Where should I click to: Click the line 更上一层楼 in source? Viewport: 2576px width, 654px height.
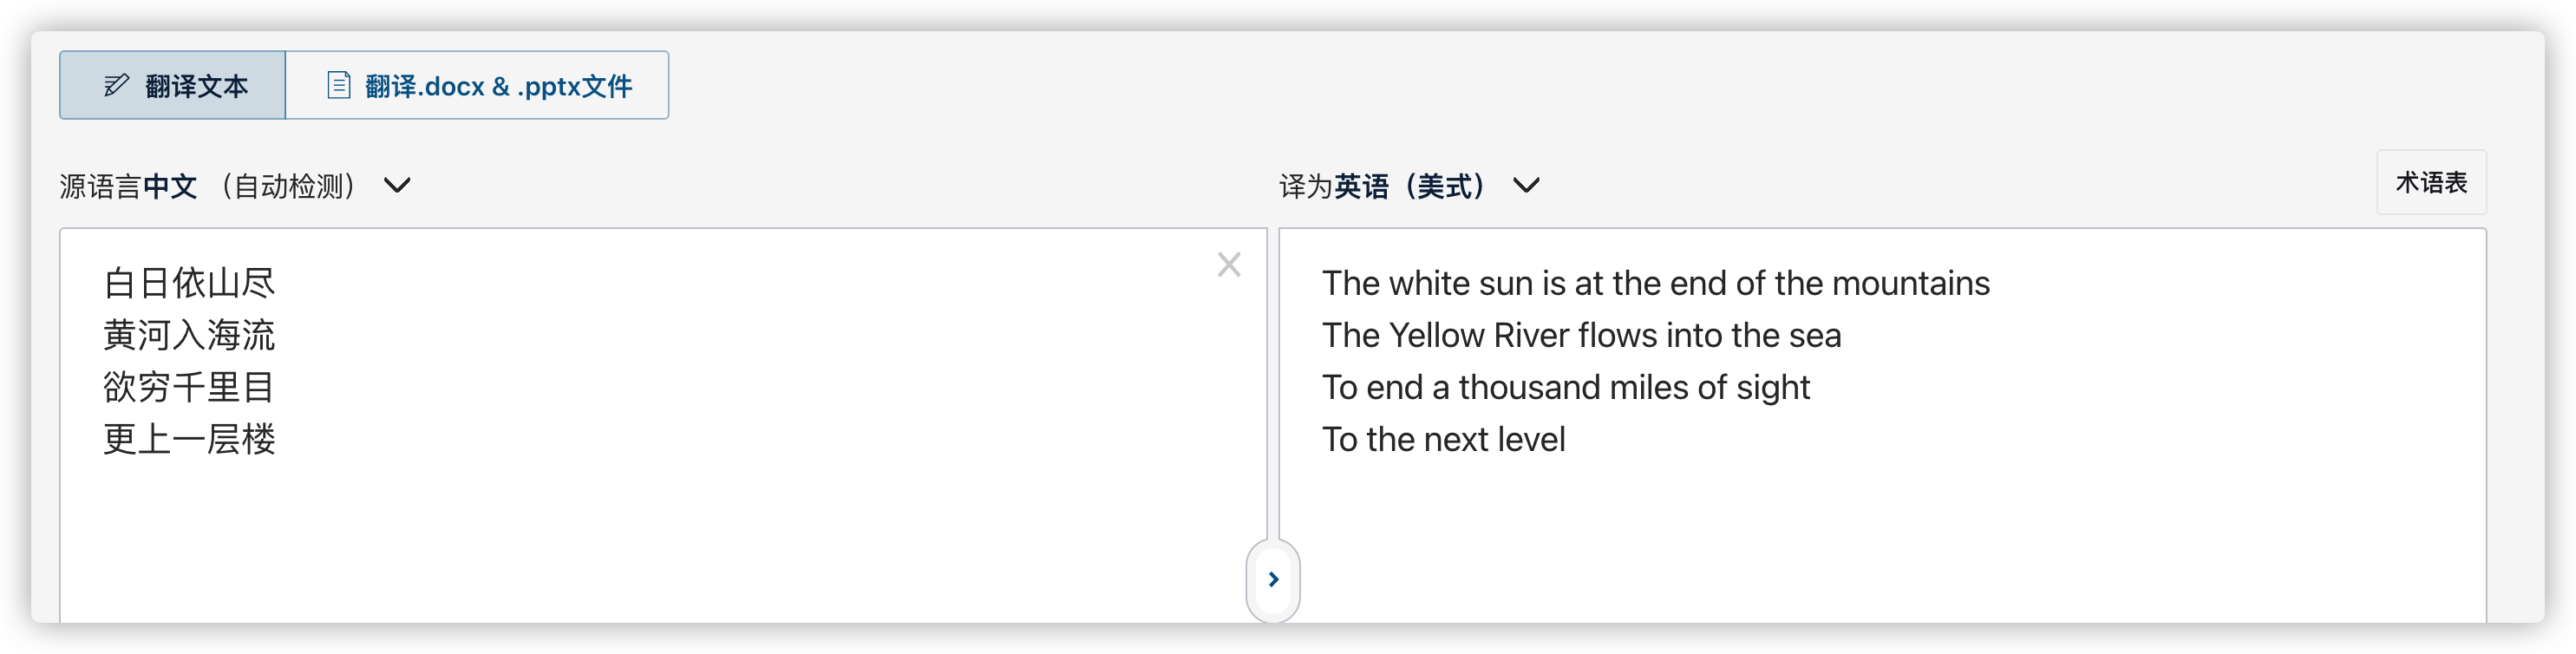189,439
